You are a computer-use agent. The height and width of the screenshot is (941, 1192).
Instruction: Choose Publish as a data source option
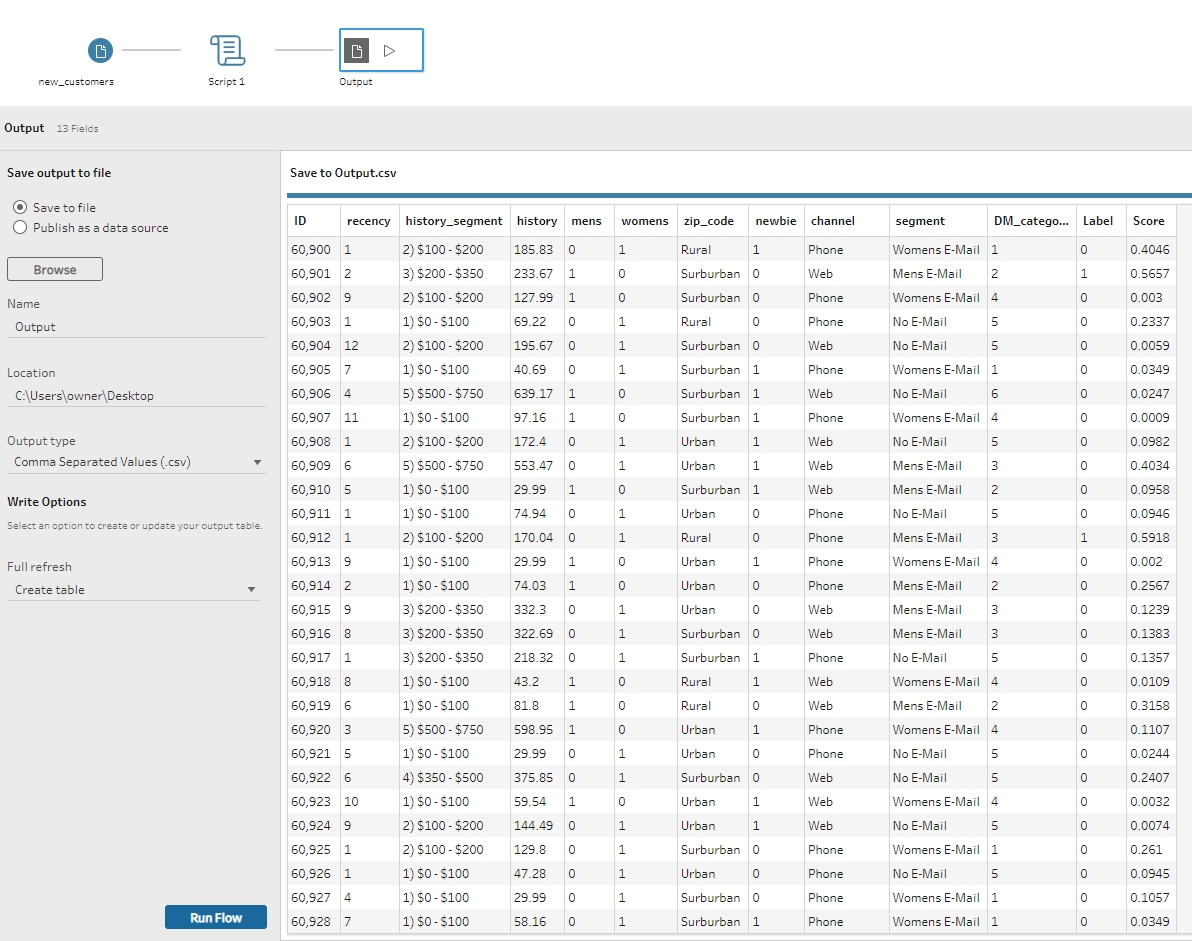pos(20,228)
